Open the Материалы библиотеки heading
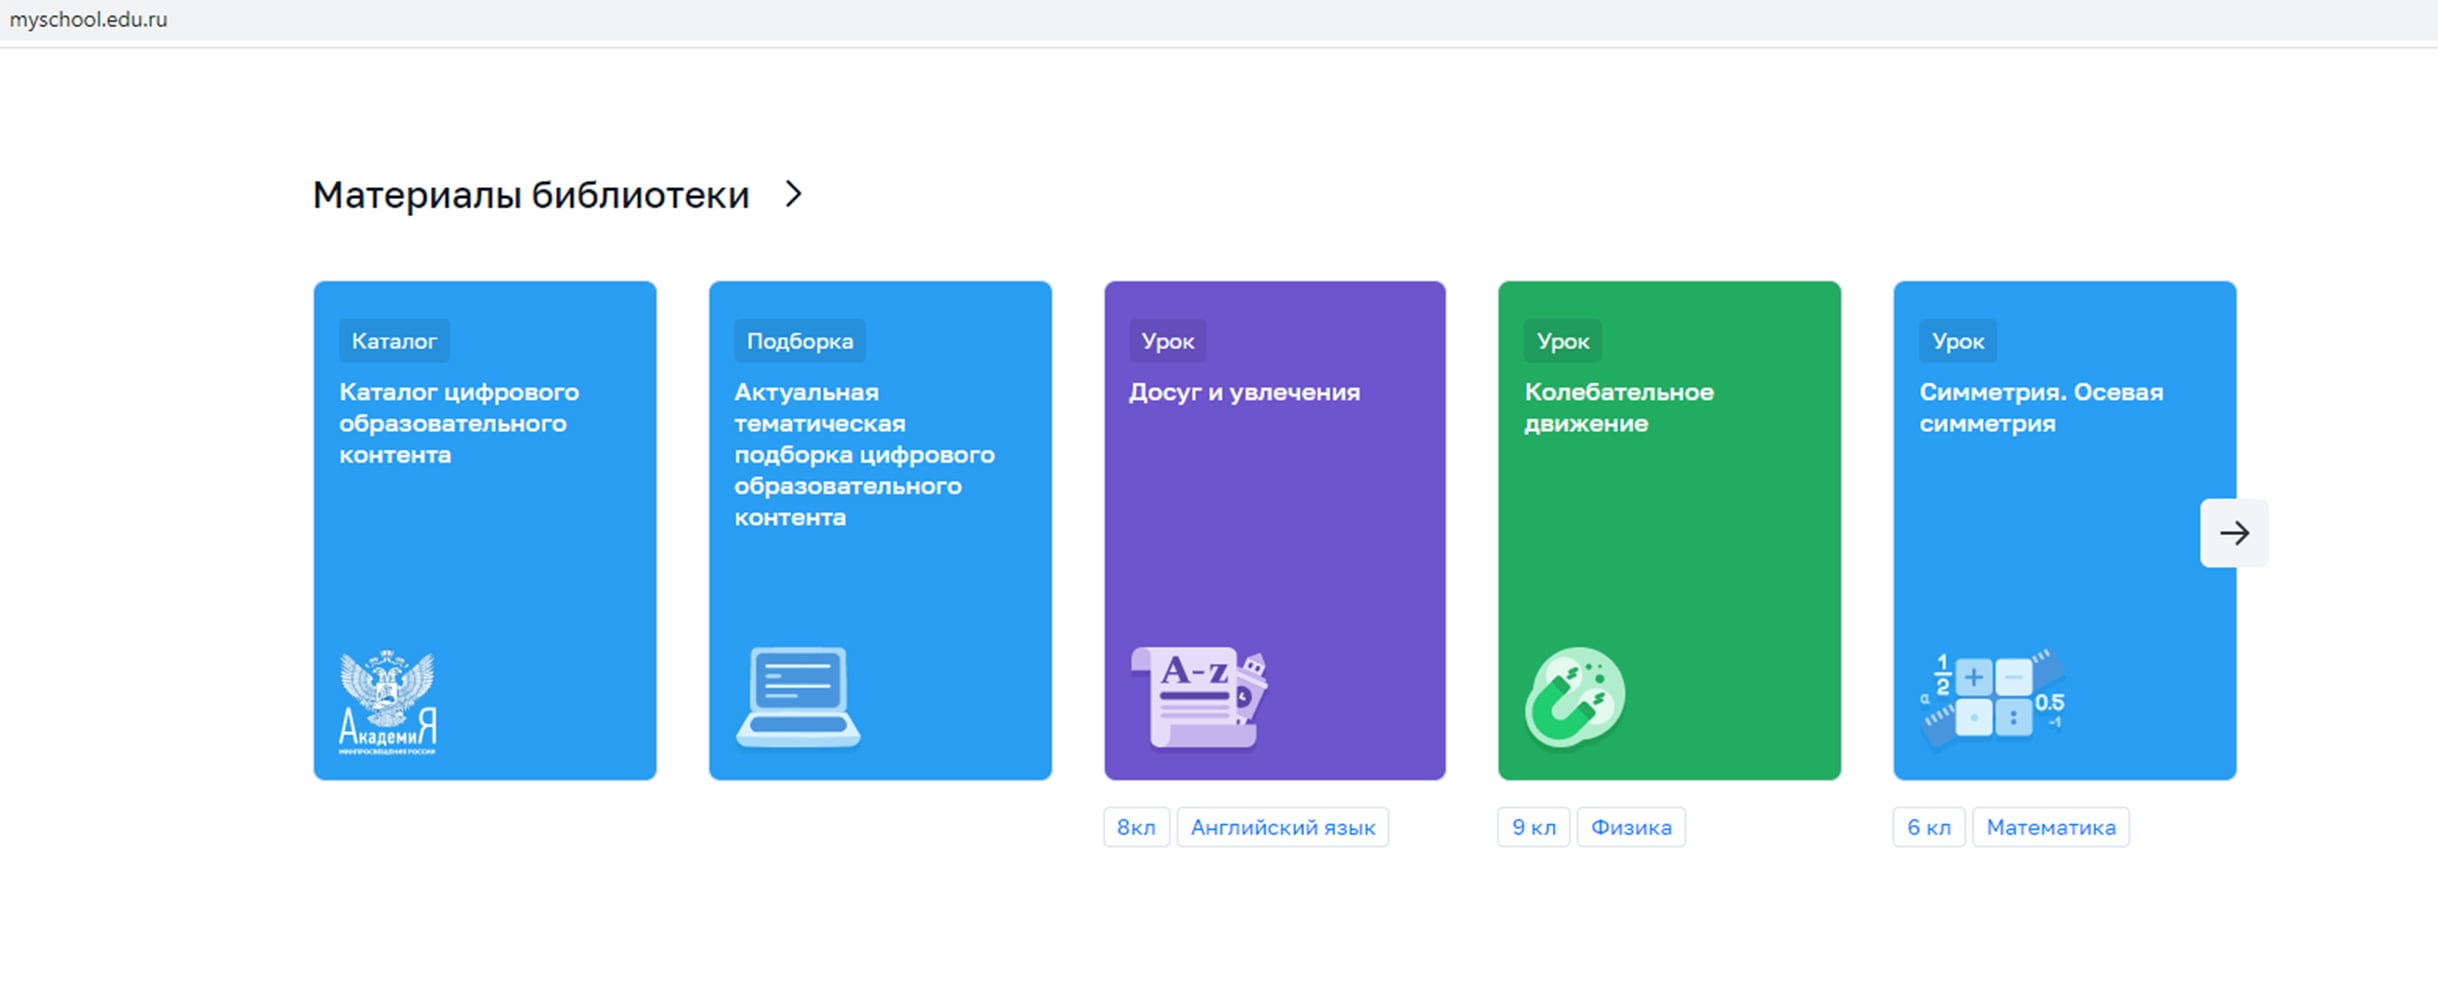This screenshot has height=988, width=2438. coord(531,195)
